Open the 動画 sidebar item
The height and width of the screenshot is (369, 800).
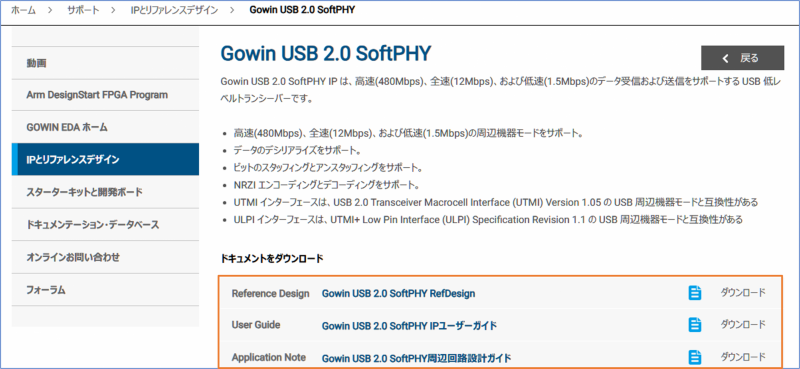click(106, 63)
